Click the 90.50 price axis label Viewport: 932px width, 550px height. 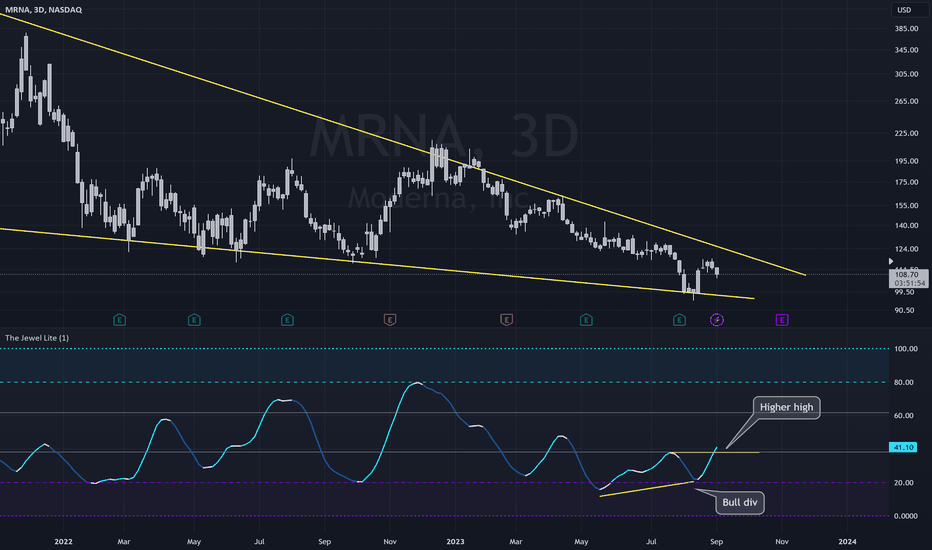(x=903, y=310)
